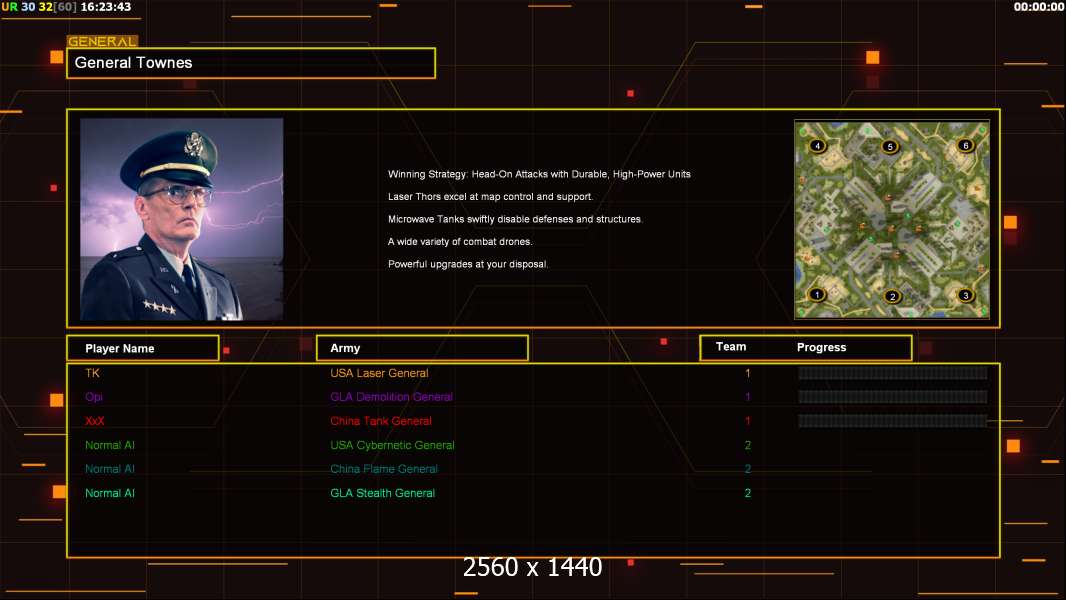Select Normal AI in GLA Stealth row
The width and height of the screenshot is (1066, 600).
click(x=109, y=493)
